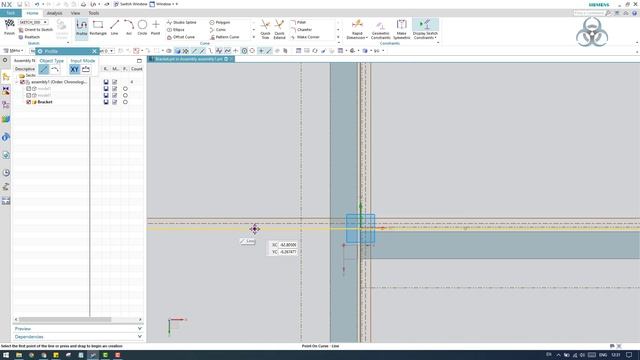
Task: Choose Polygon tool
Action: [x=220, y=22]
